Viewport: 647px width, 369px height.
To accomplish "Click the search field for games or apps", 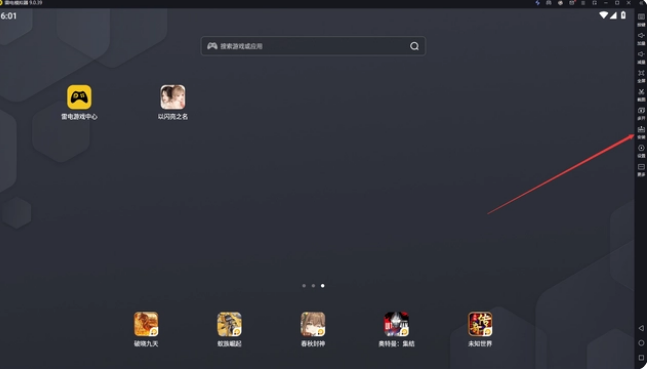I will (x=313, y=46).
